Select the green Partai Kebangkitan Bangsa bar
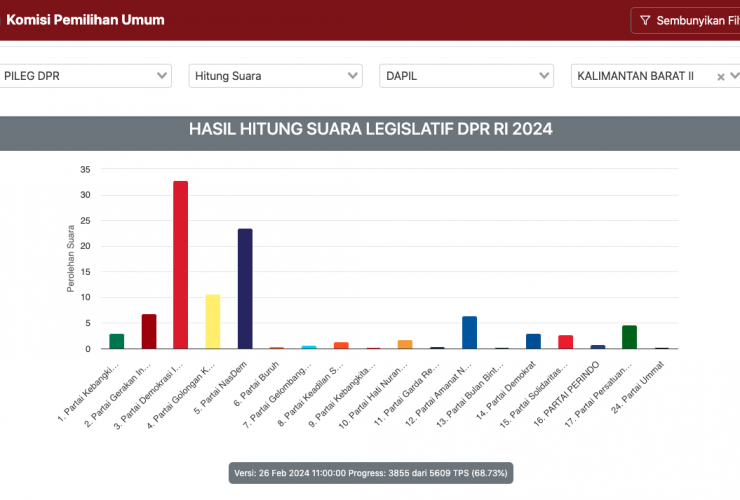740x500 pixels. (117, 342)
